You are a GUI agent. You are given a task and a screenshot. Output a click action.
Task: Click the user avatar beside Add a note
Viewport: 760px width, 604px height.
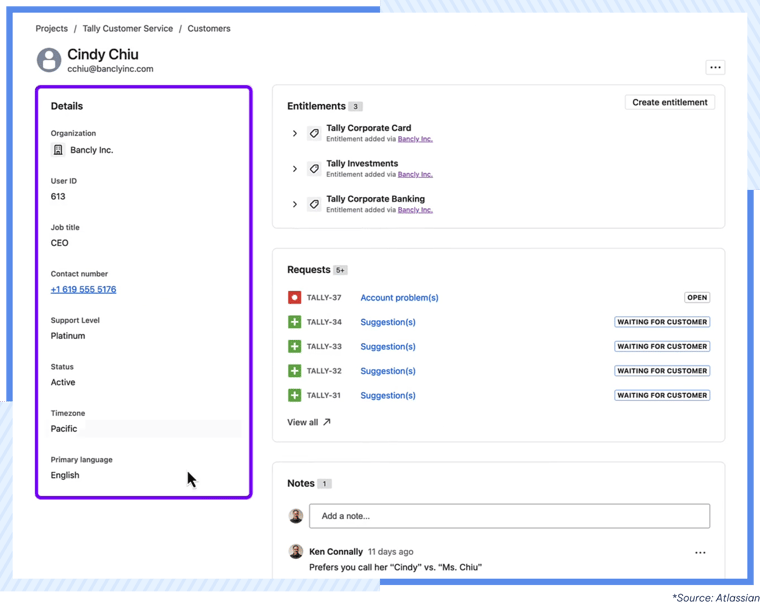(296, 516)
